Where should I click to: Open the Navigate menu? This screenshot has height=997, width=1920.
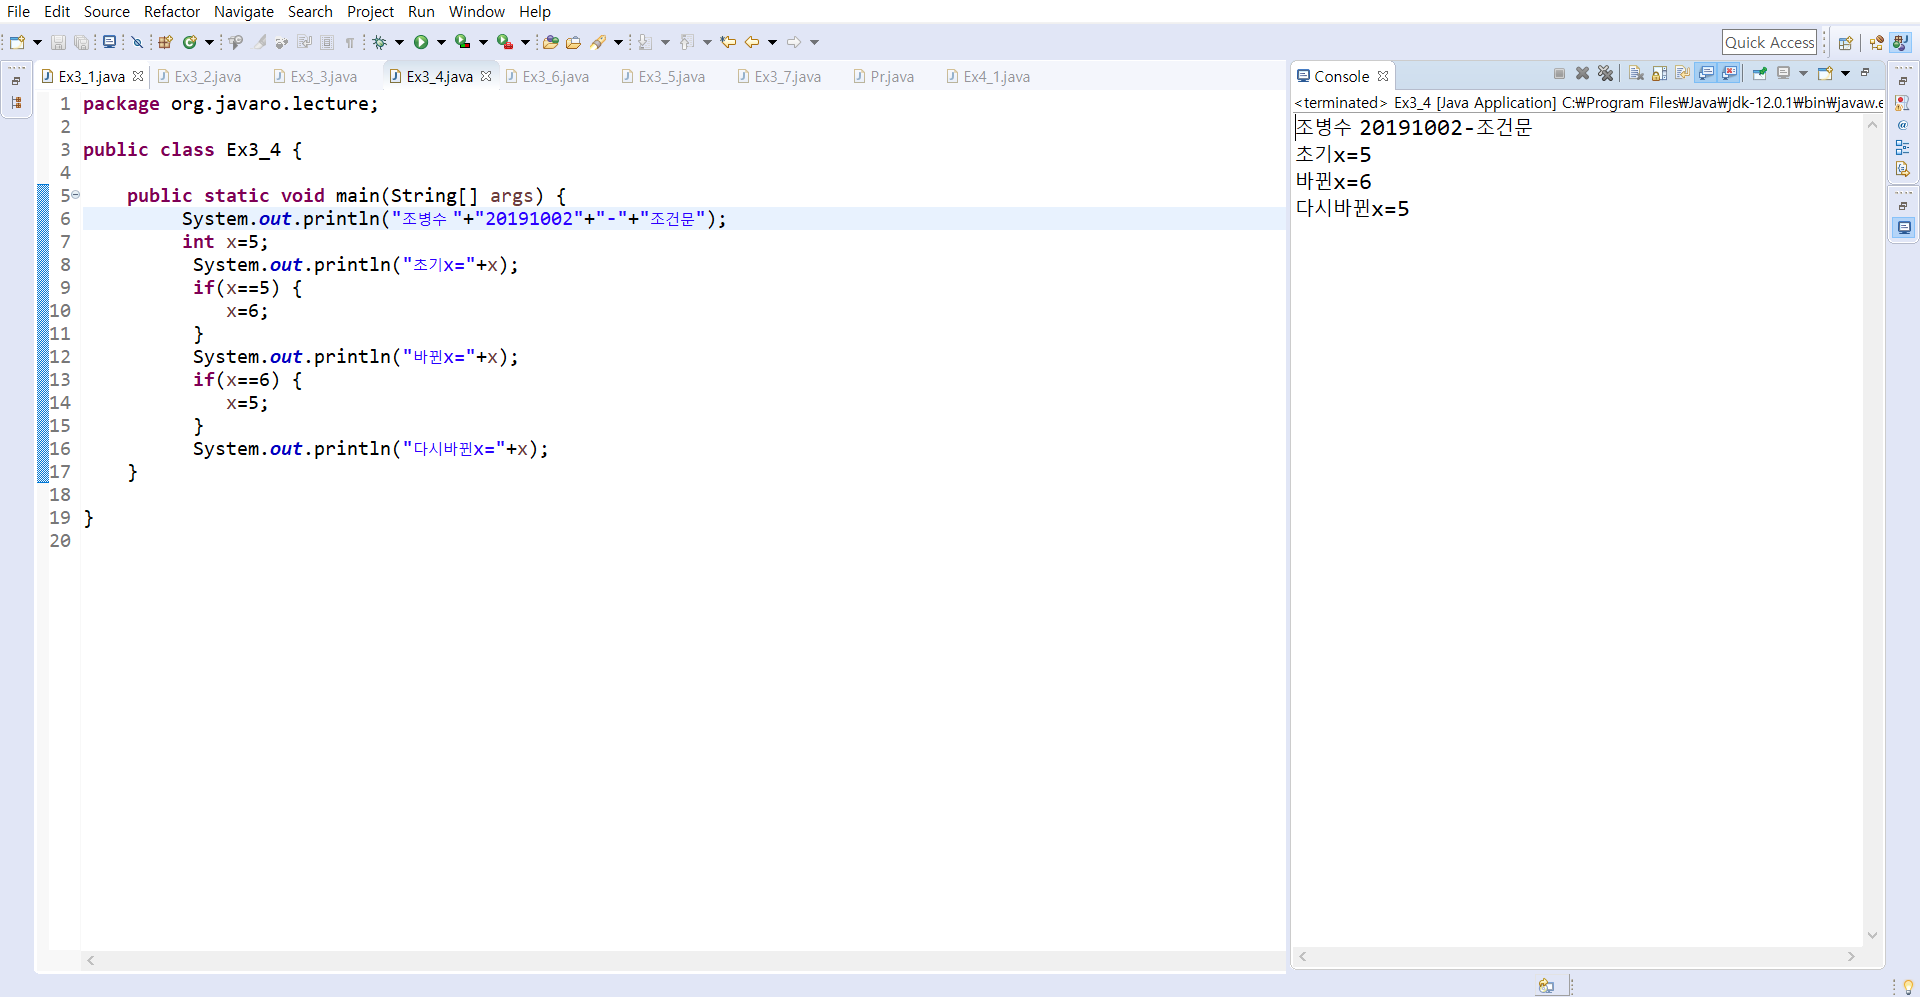(244, 11)
